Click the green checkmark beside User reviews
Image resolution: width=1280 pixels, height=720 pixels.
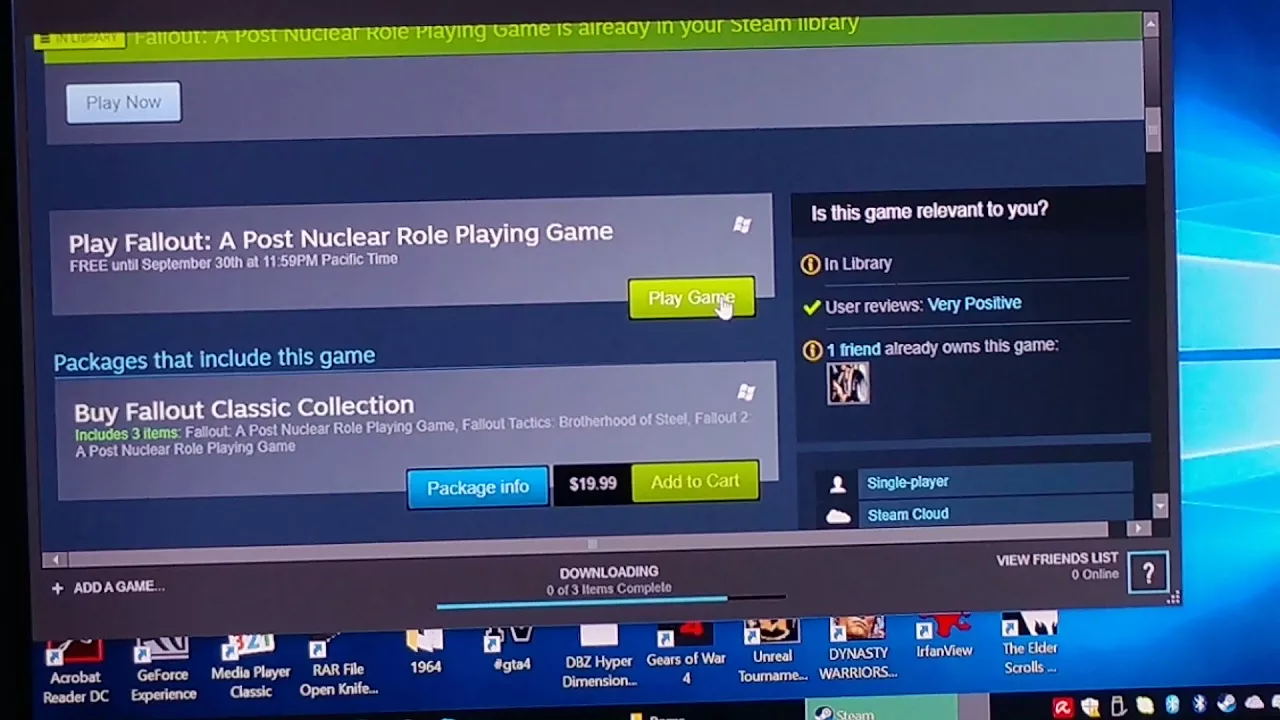(x=812, y=307)
